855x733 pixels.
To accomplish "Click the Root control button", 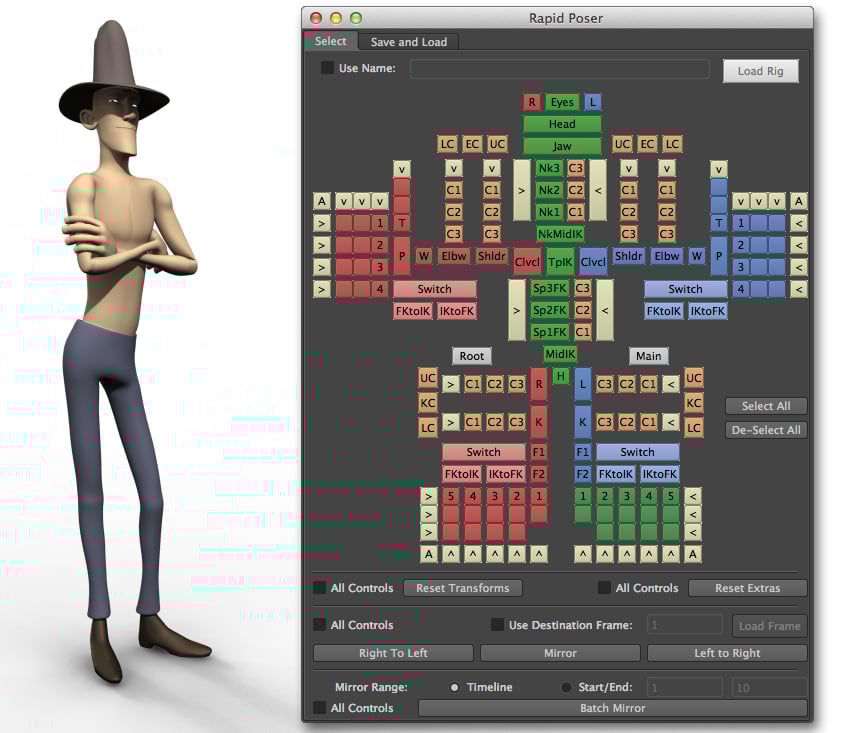I will click(472, 356).
